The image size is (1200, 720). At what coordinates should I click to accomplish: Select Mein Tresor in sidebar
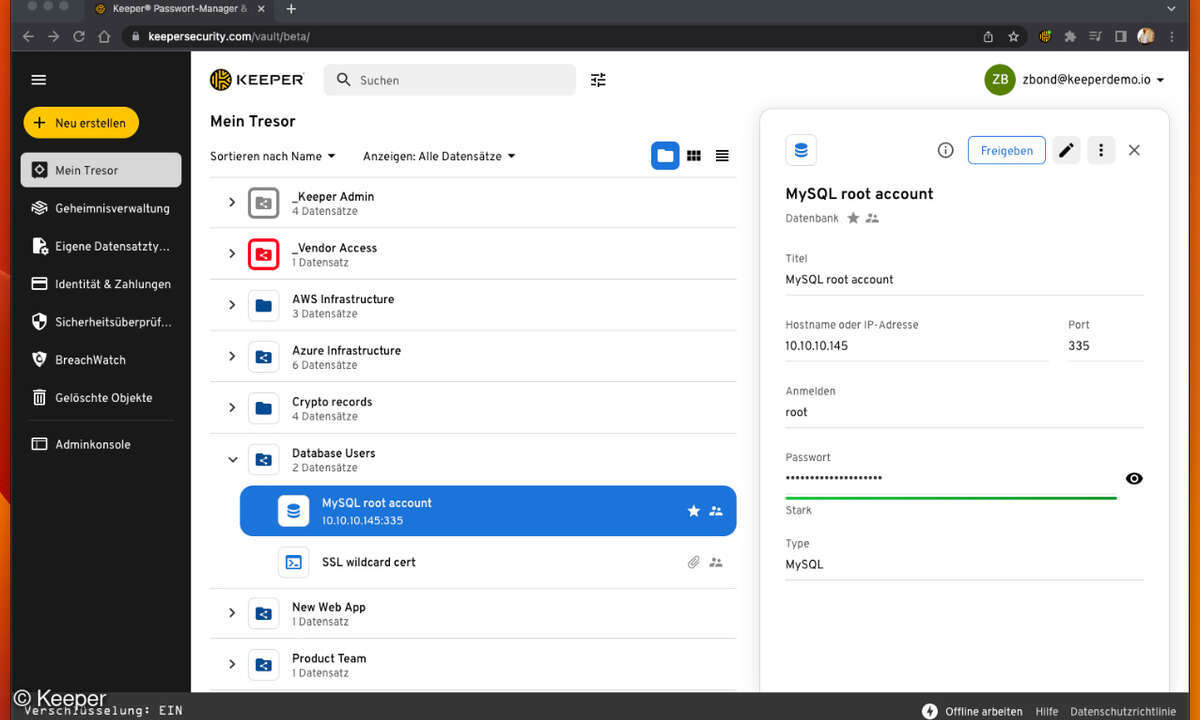pos(101,170)
